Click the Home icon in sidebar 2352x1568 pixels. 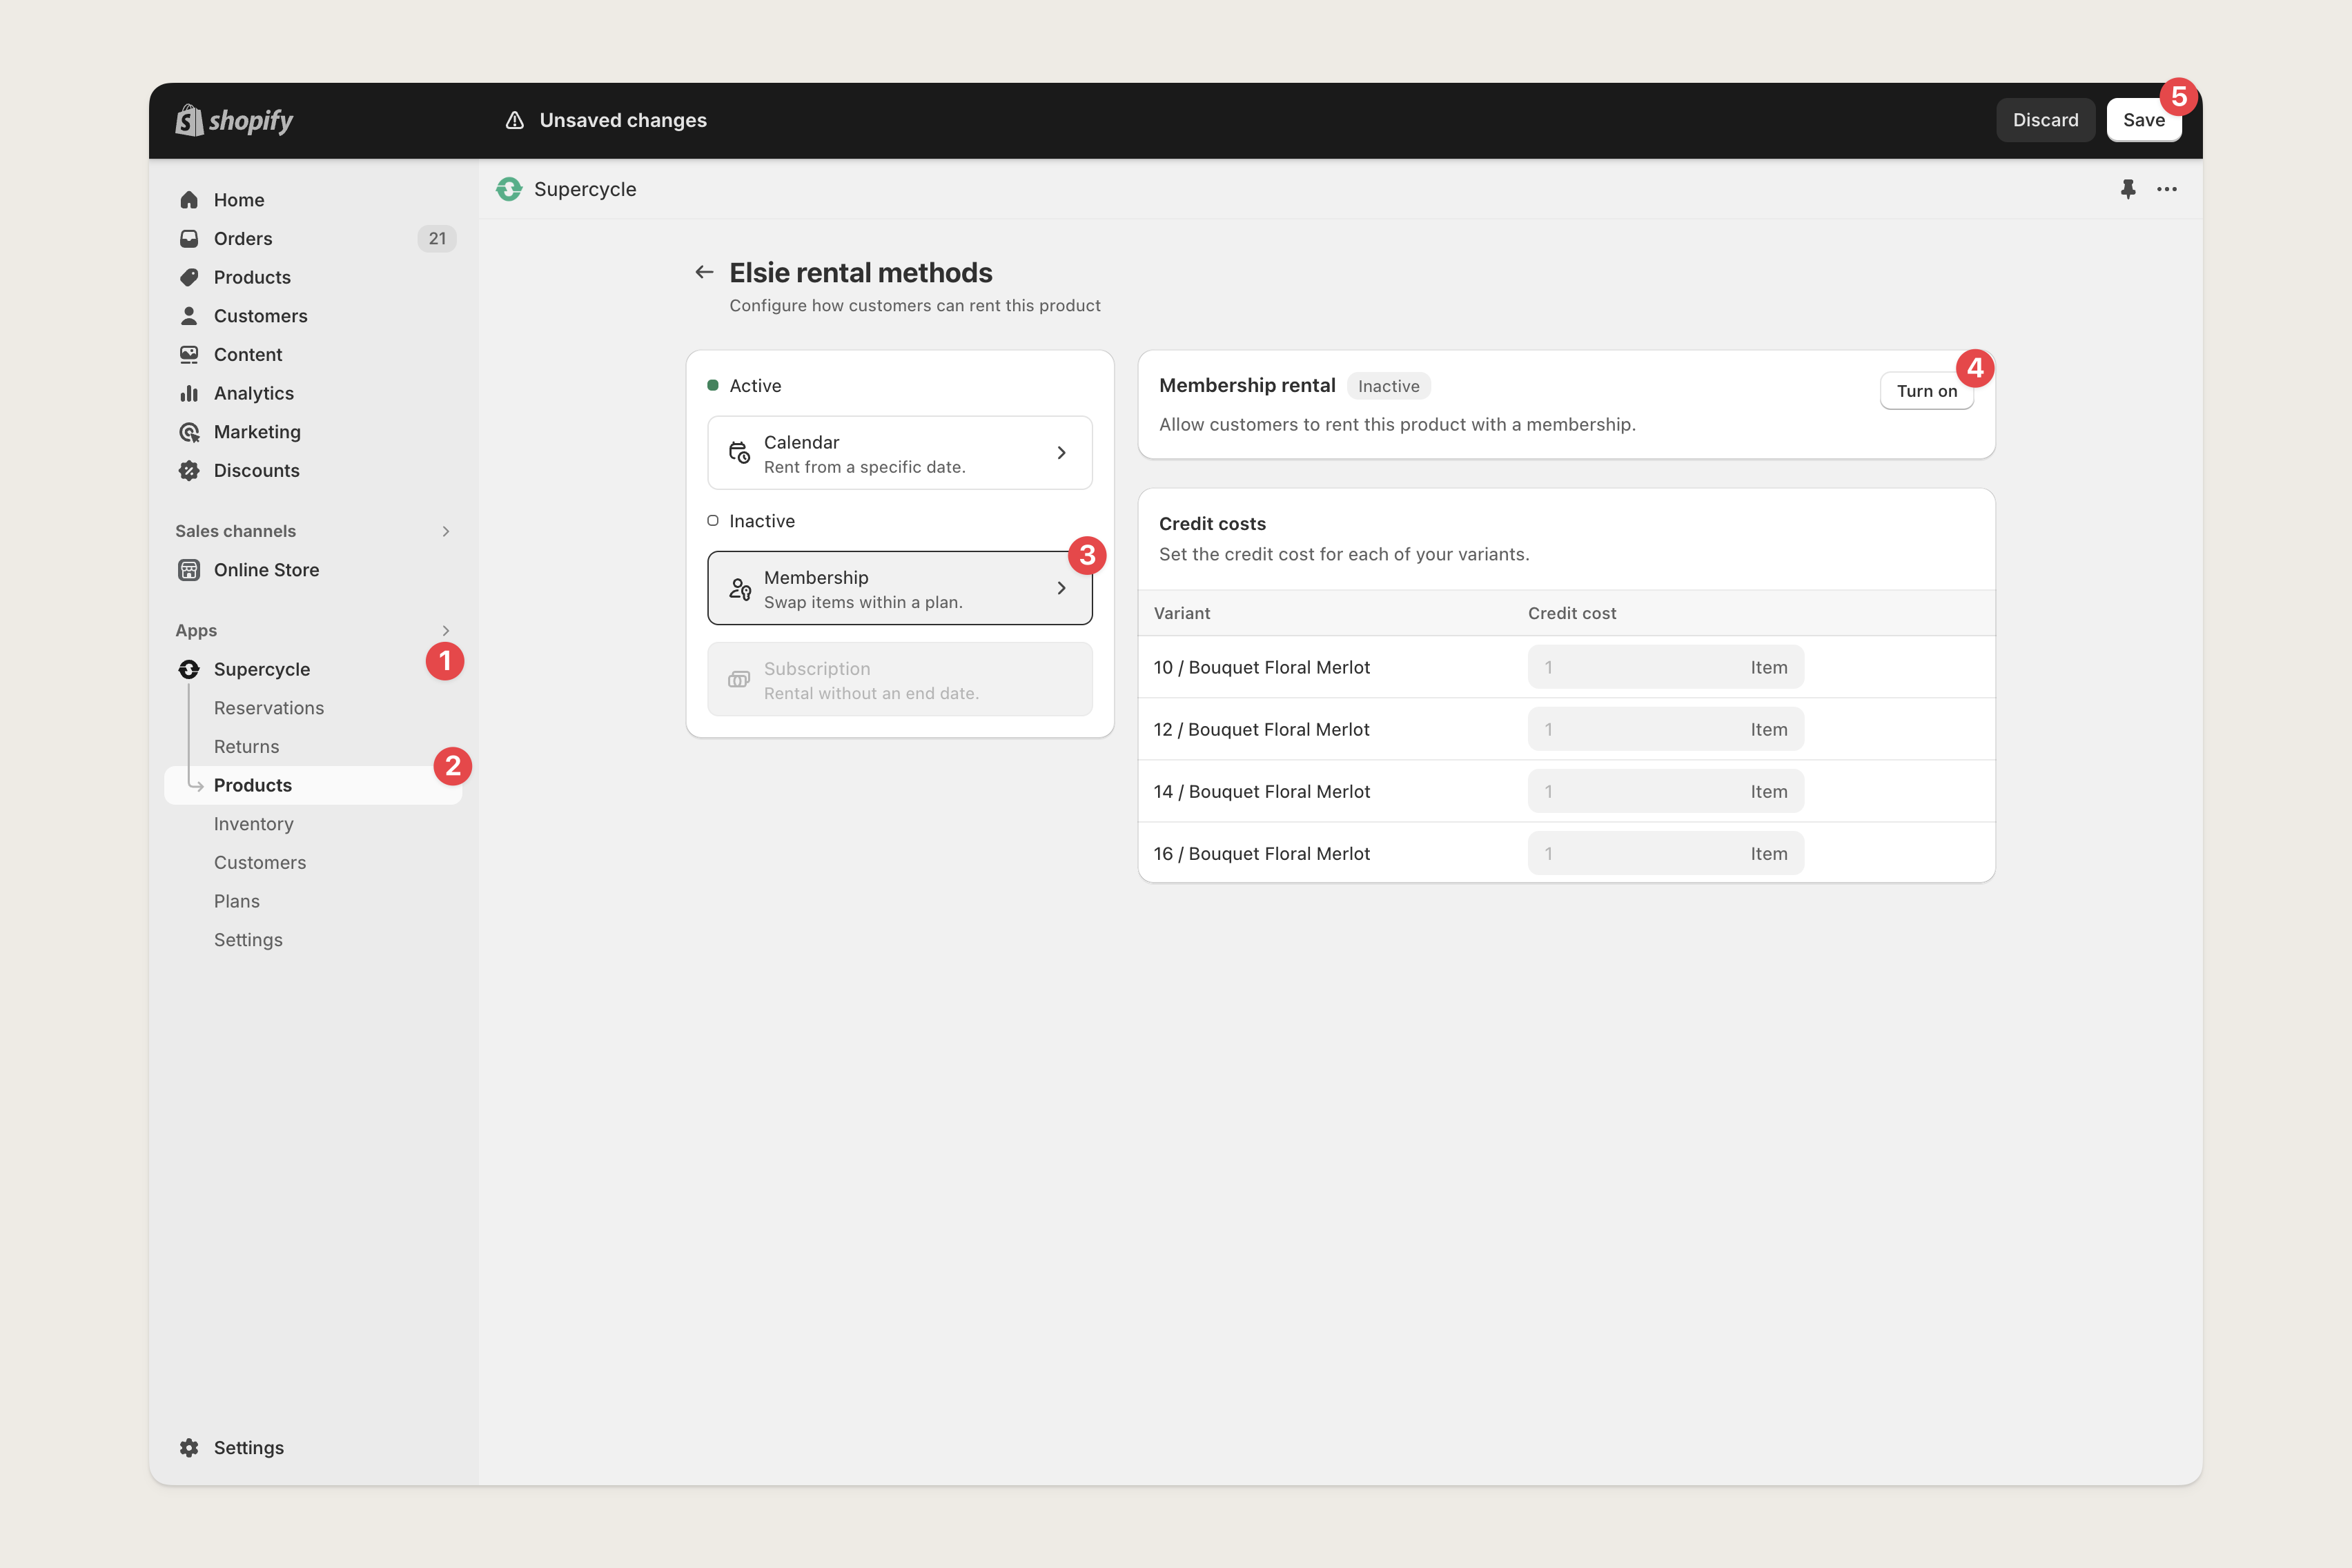click(x=189, y=200)
